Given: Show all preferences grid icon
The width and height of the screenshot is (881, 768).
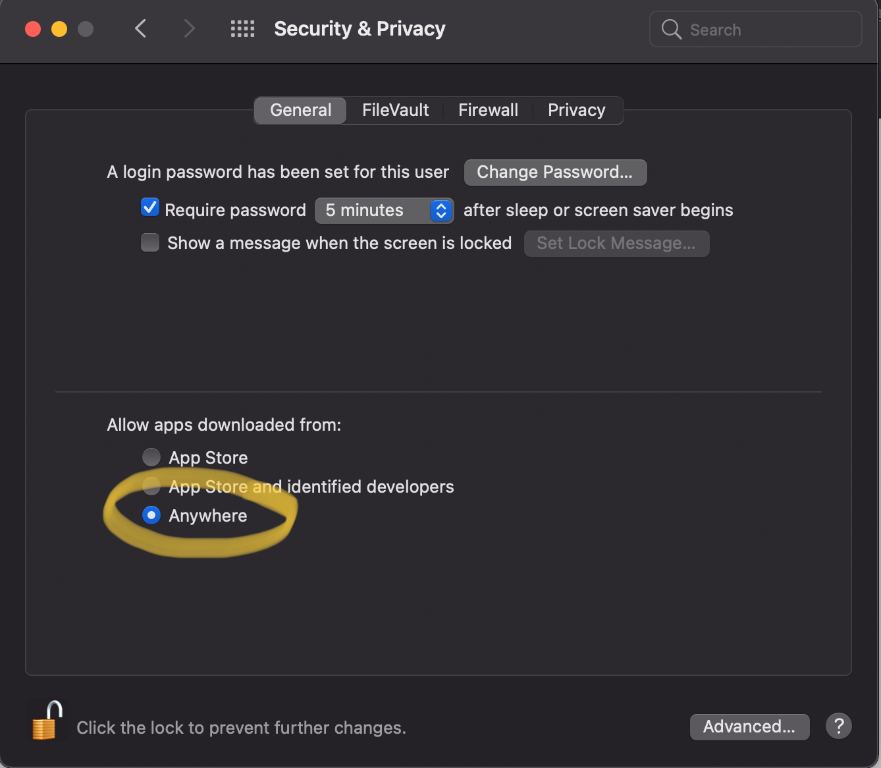Looking at the screenshot, I should (242, 29).
